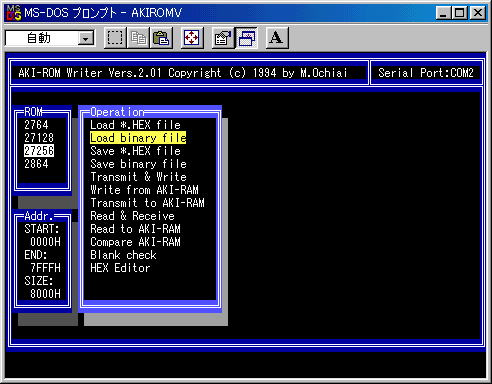The width and height of the screenshot is (492, 384).
Task: Select ROM type 2764
Action: point(36,125)
